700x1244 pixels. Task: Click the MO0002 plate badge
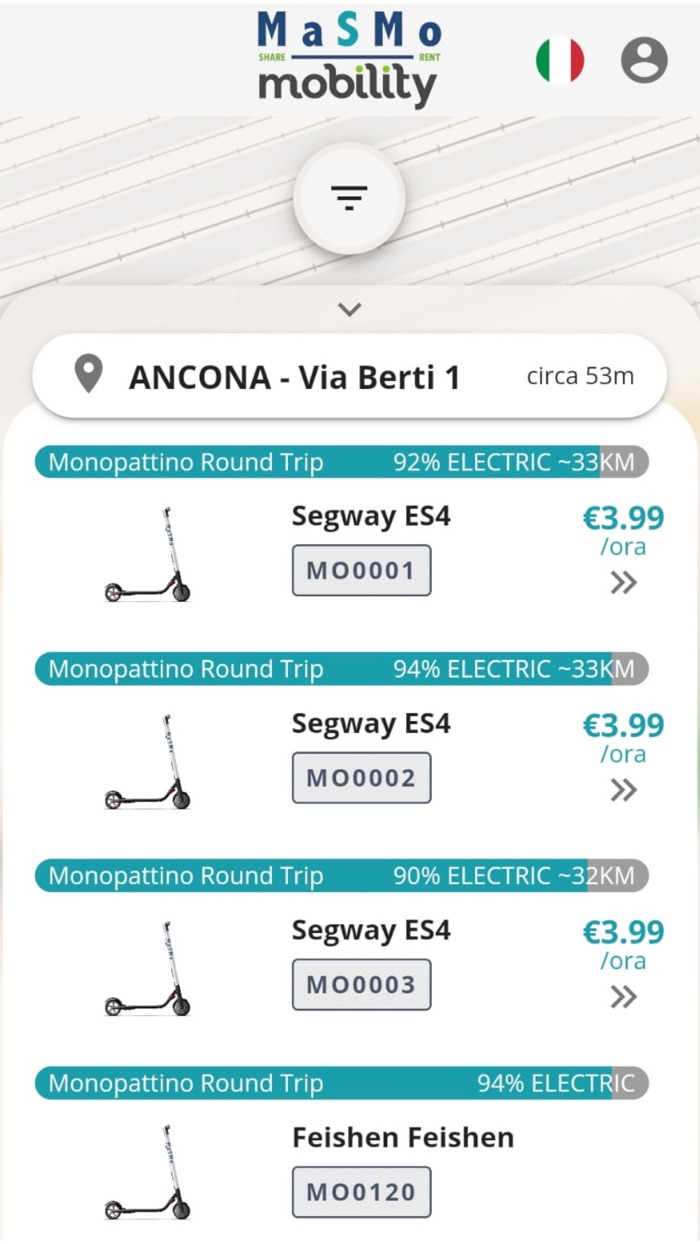coord(361,778)
